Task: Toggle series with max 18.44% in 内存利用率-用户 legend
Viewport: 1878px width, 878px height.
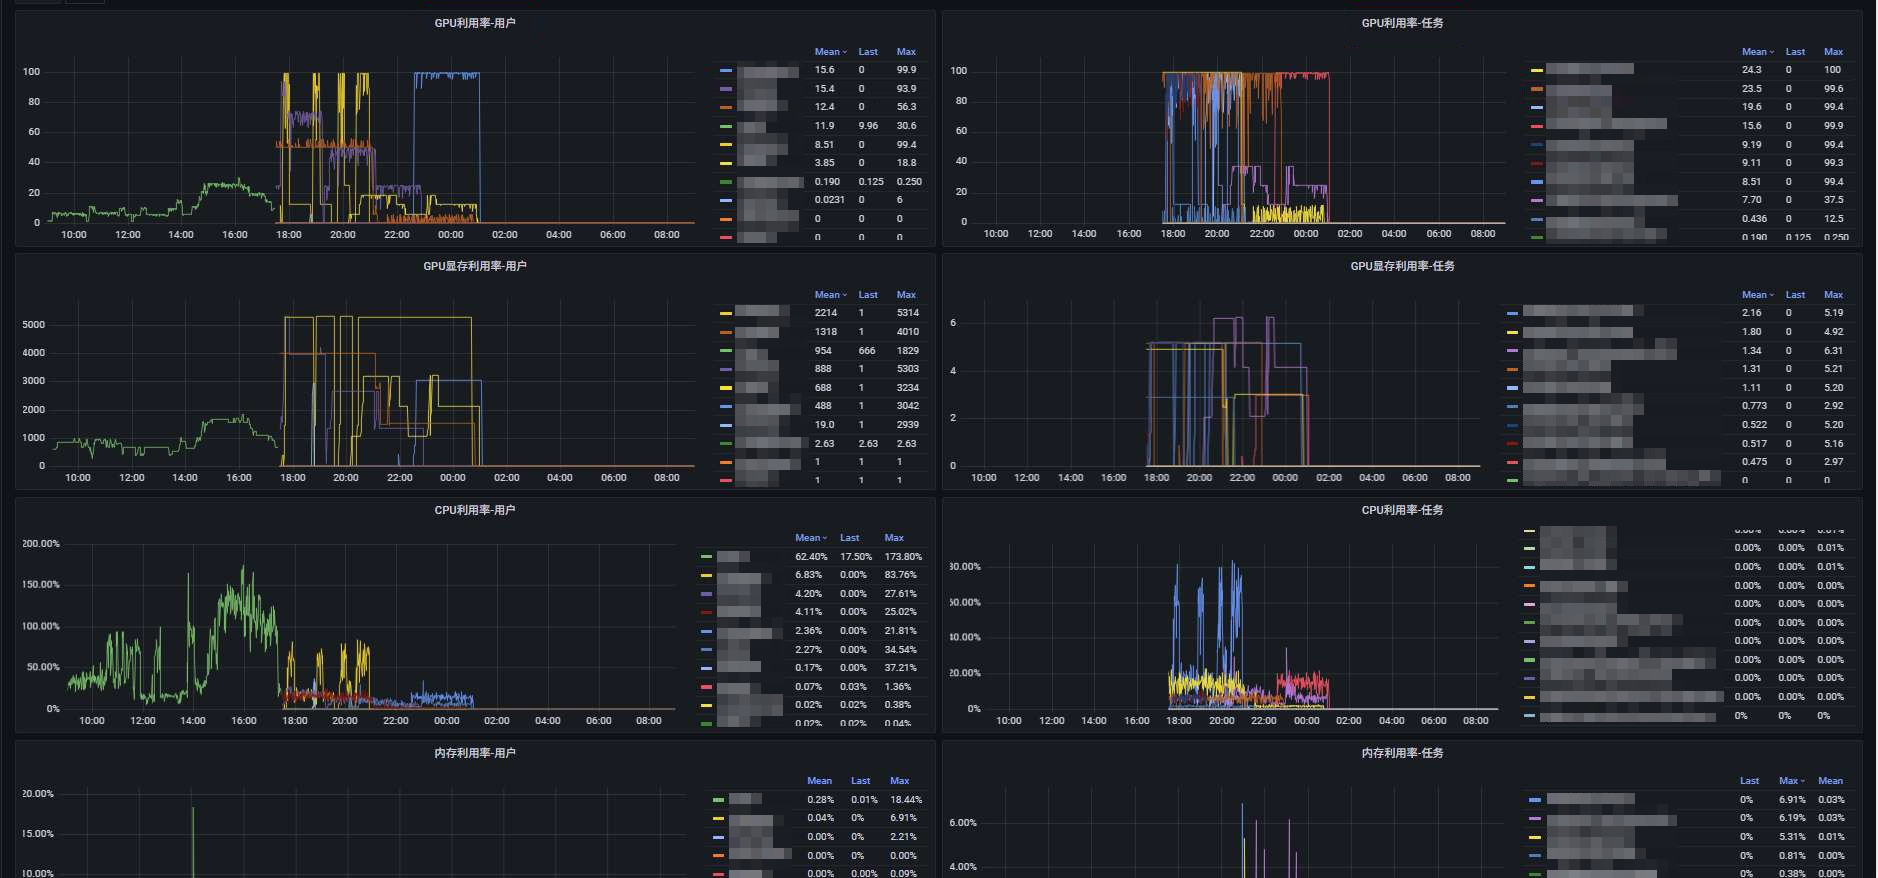Action: coord(745,800)
